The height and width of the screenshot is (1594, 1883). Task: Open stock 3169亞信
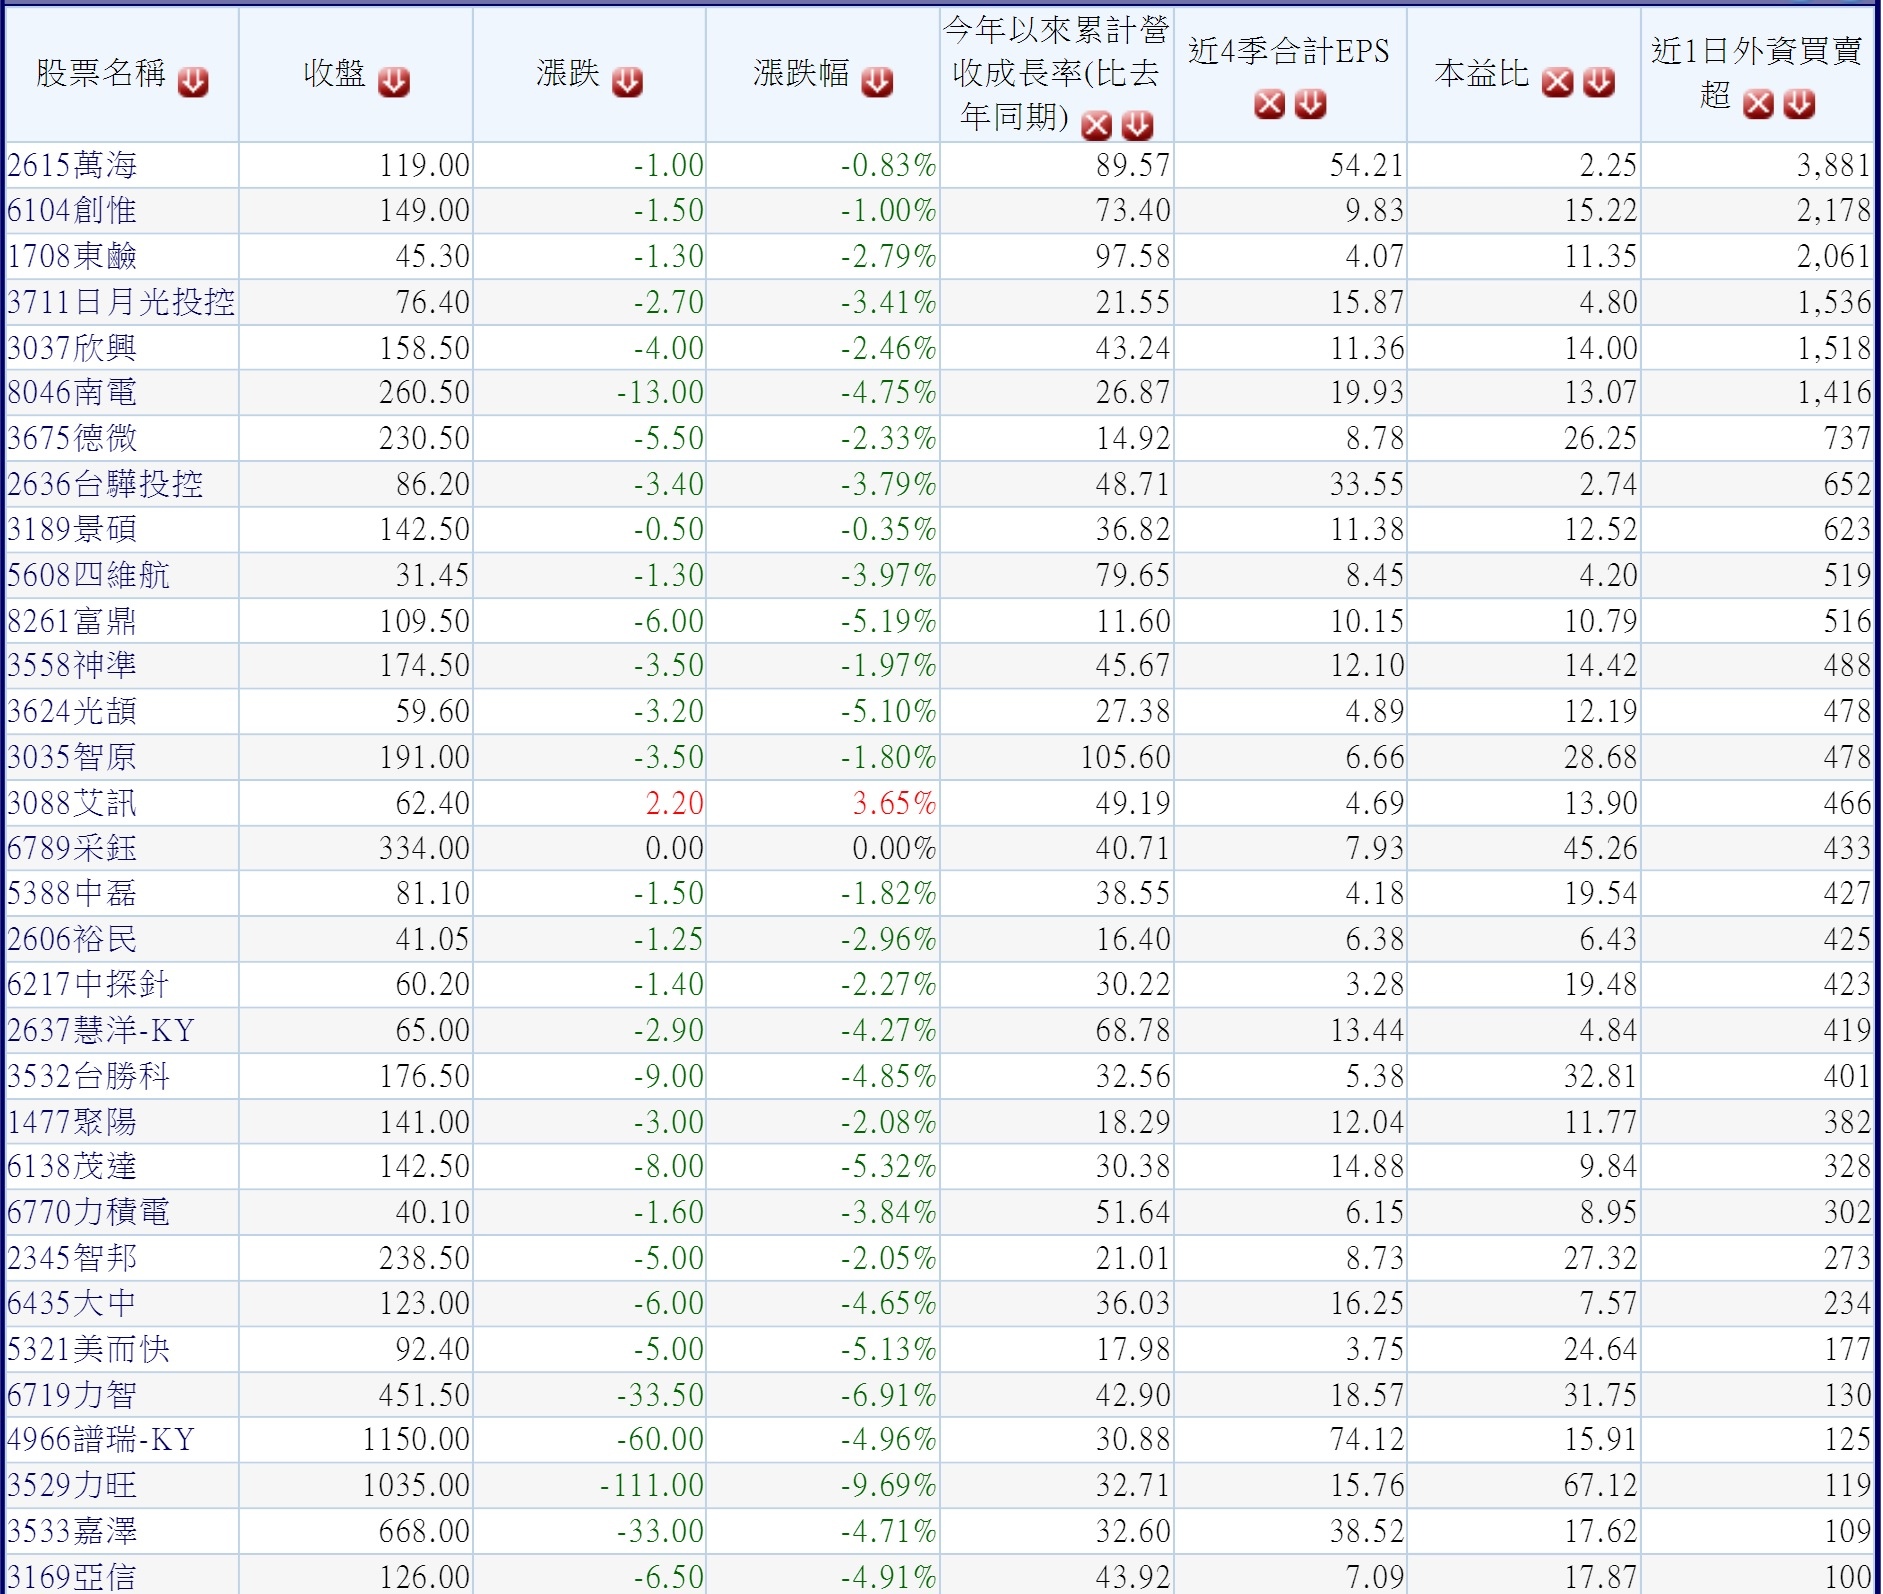point(72,1577)
